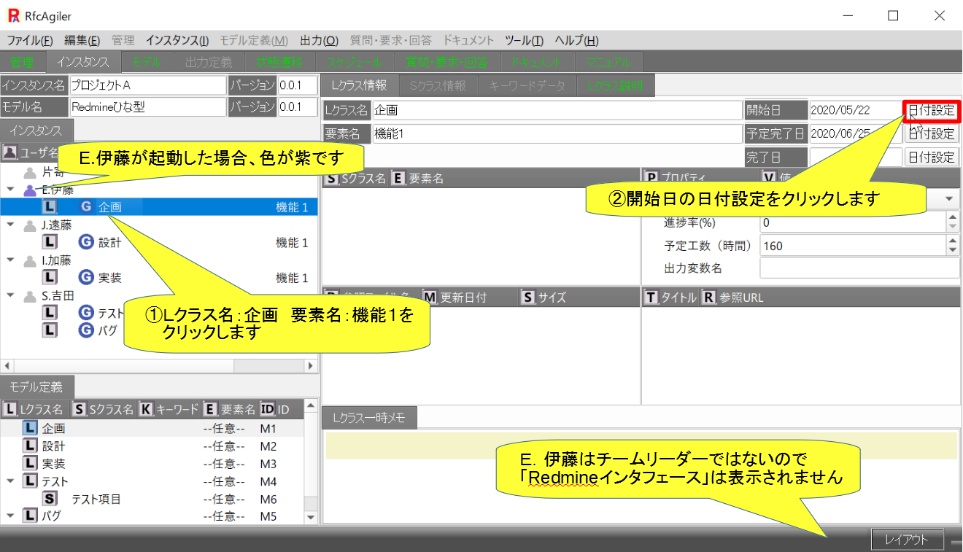Increase 進捗率(%) with the up arrow
Image resolution: width=963 pixels, height=552 pixels.
click(953, 217)
